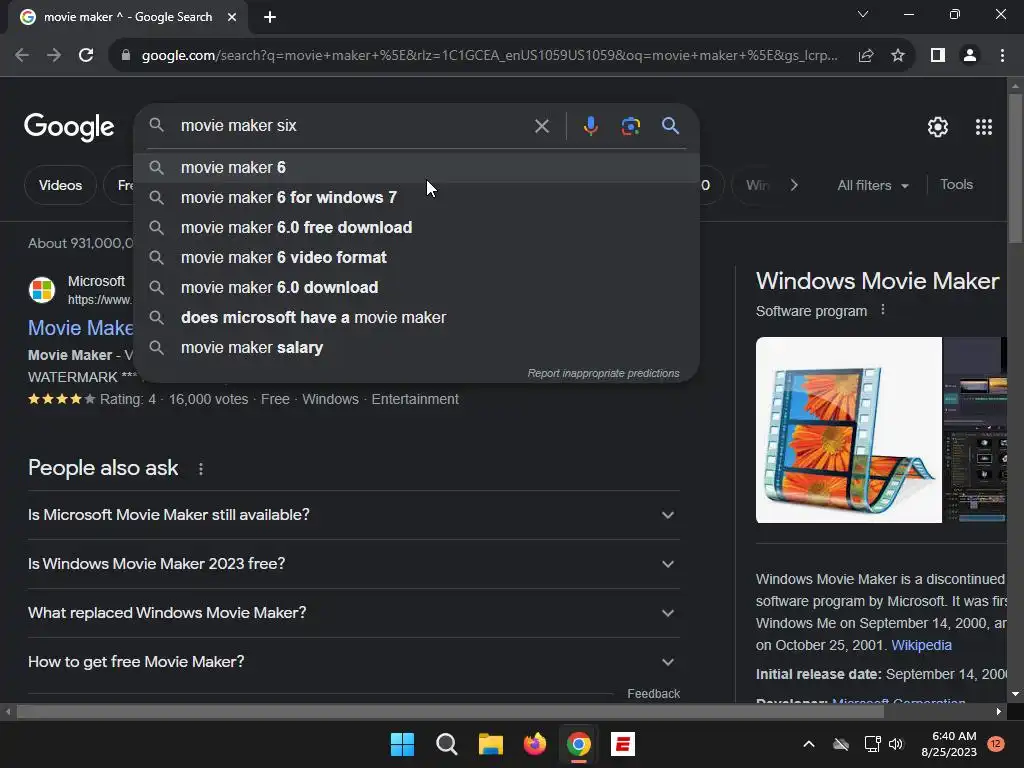Open Chrome side panel icon

[x=938, y=56]
